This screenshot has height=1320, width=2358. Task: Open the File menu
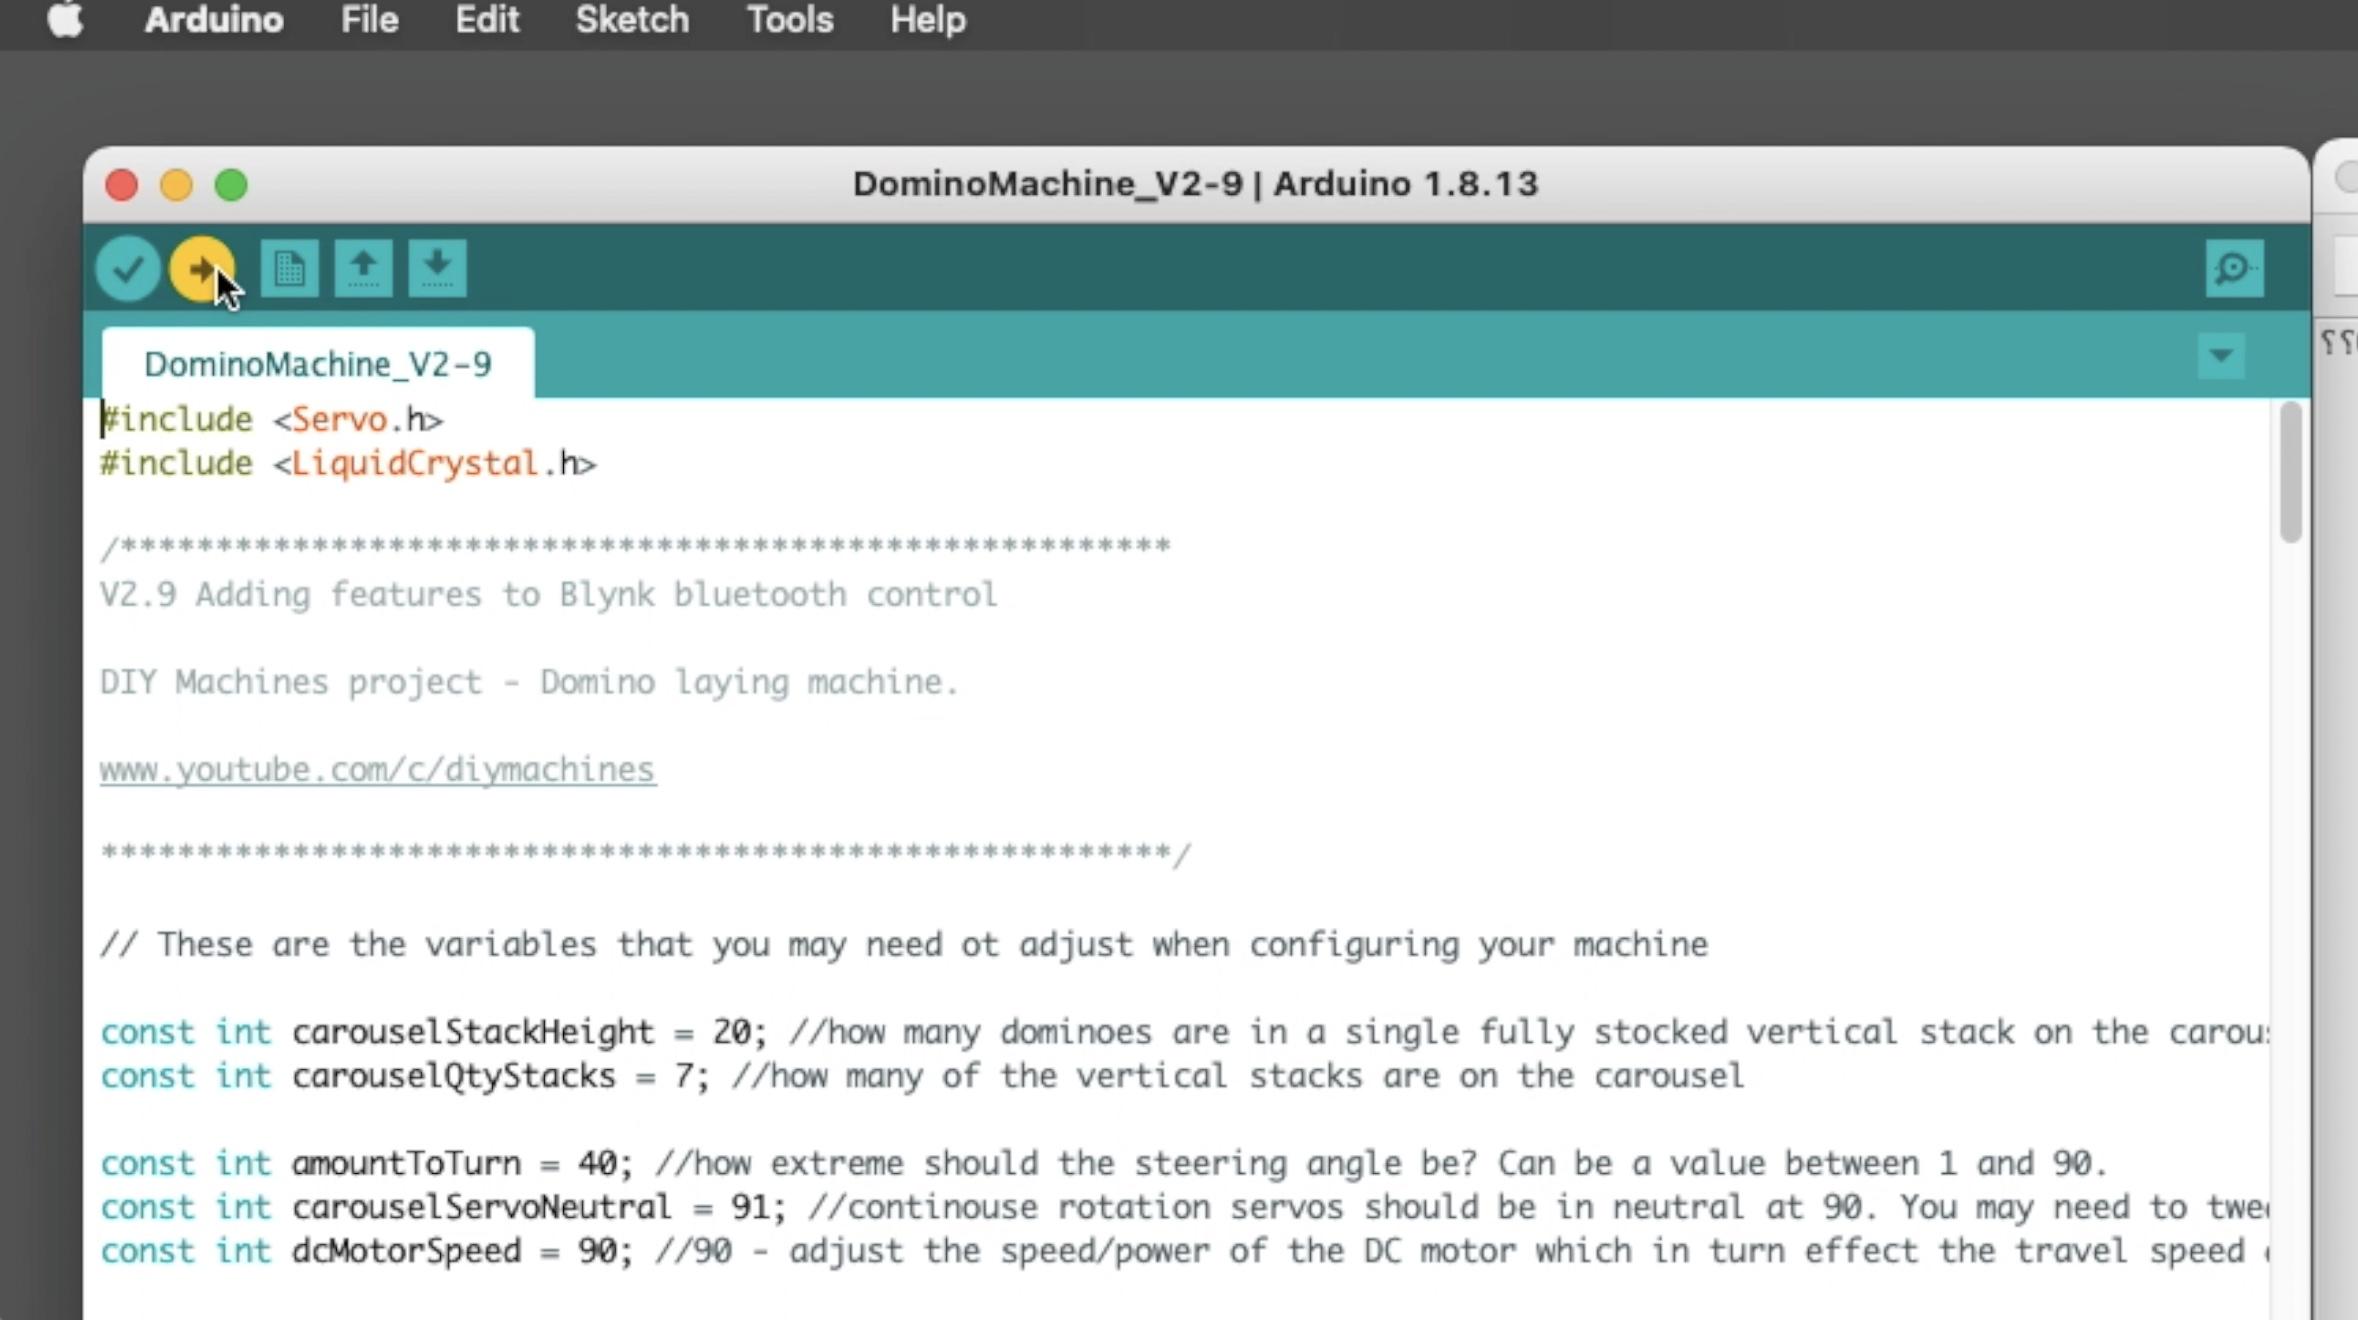click(369, 20)
